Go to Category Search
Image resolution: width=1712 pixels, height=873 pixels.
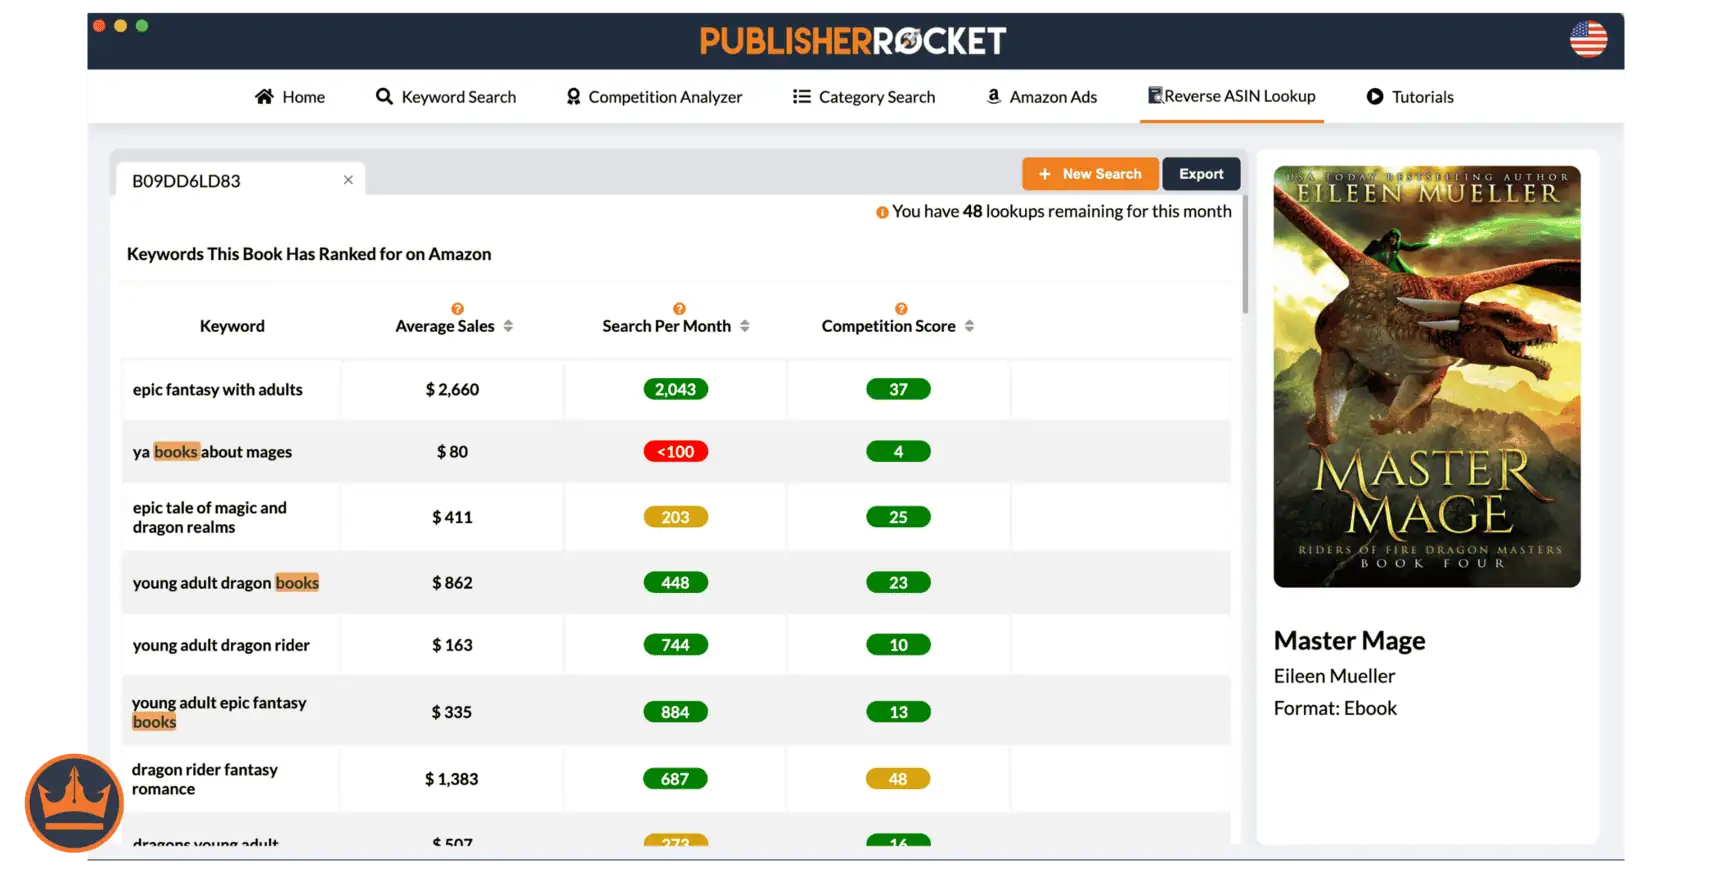[x=864, y=97]
